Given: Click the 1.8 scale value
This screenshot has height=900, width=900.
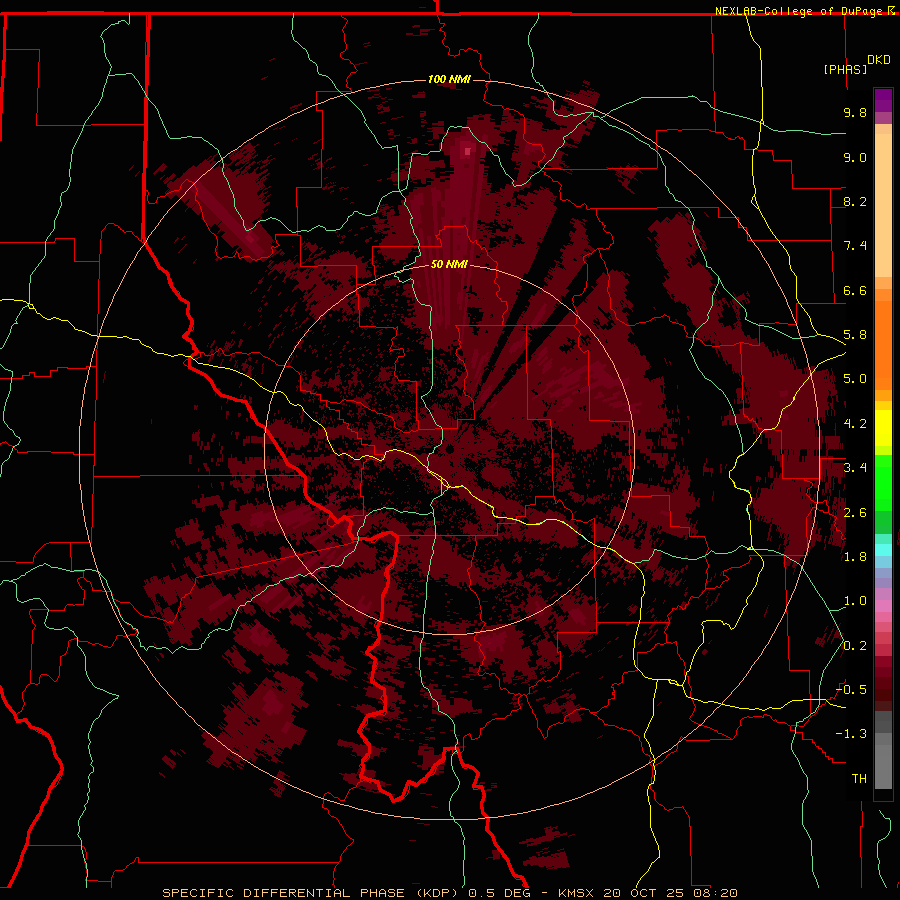Looking at the screenshot, I should coord(855,557).
